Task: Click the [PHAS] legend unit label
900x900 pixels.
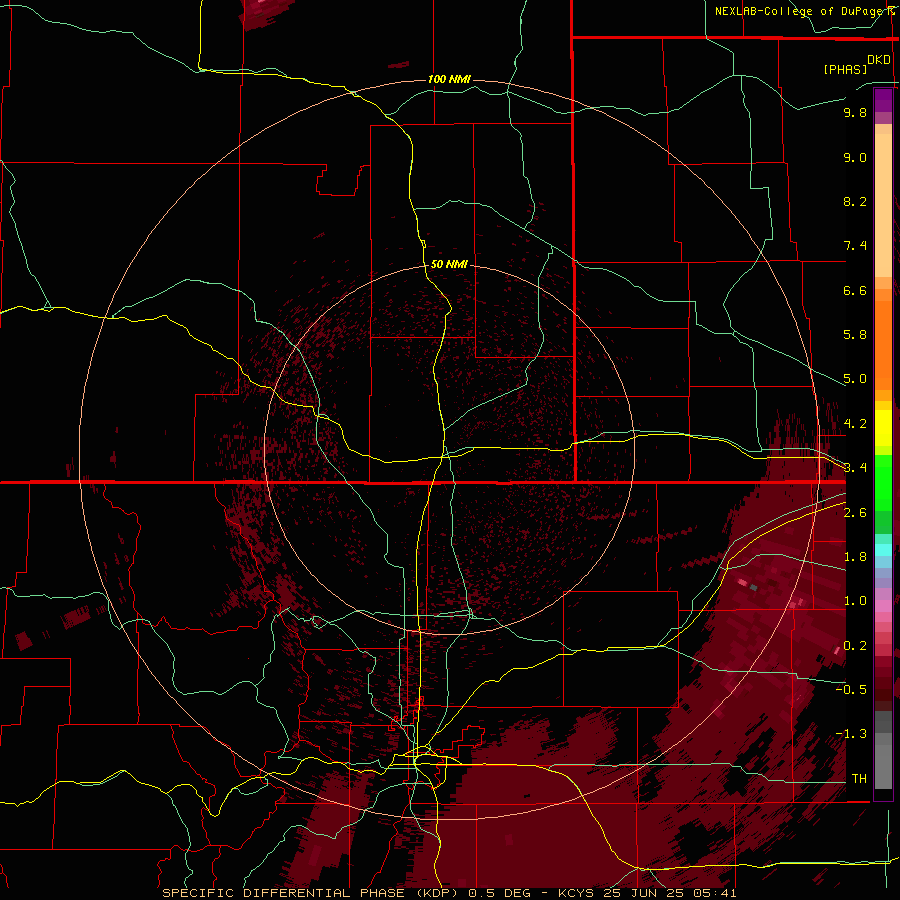Action: pyautogui.click(x=845, y=69)
